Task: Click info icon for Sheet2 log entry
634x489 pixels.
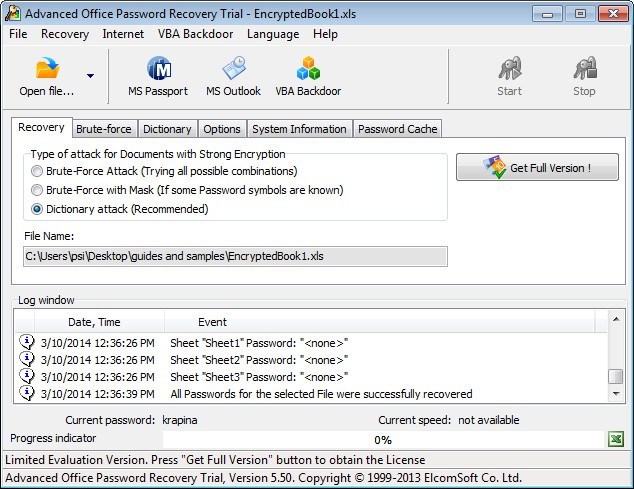Action: tap(27, 359)
